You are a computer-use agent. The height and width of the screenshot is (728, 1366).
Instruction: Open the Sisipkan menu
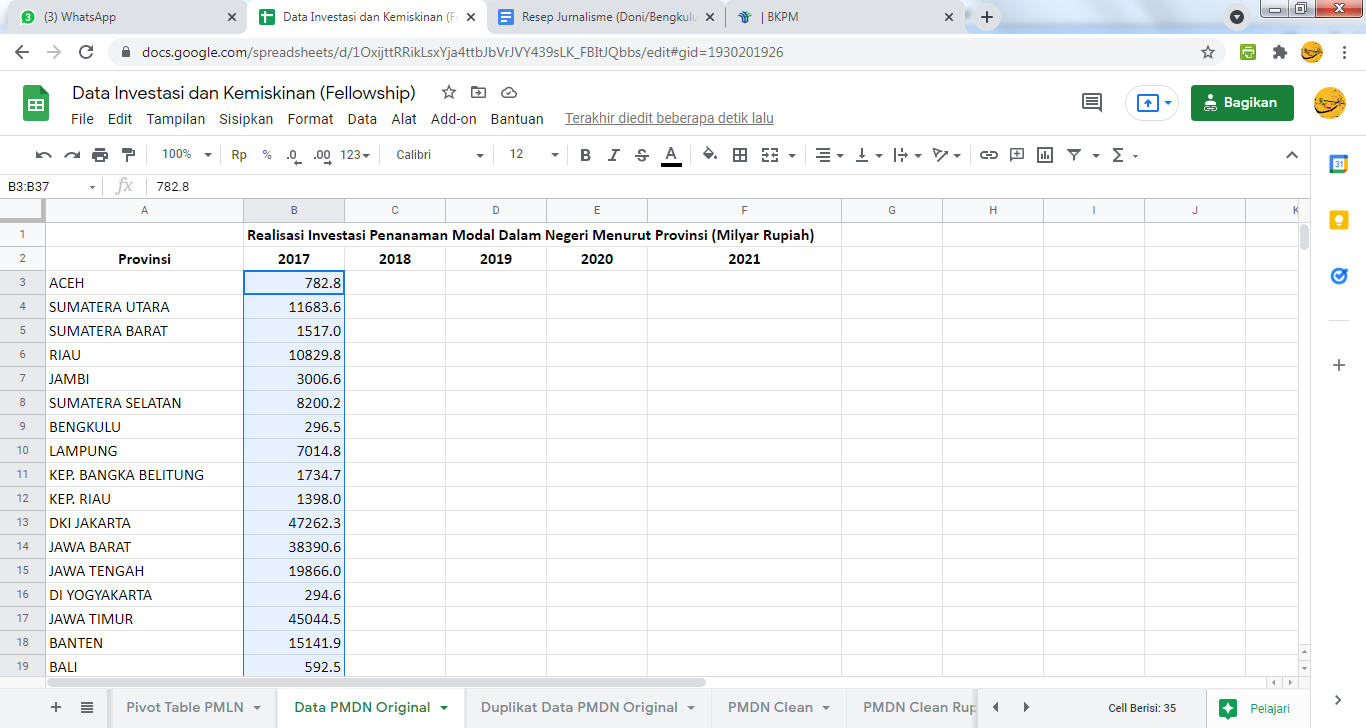246,119
